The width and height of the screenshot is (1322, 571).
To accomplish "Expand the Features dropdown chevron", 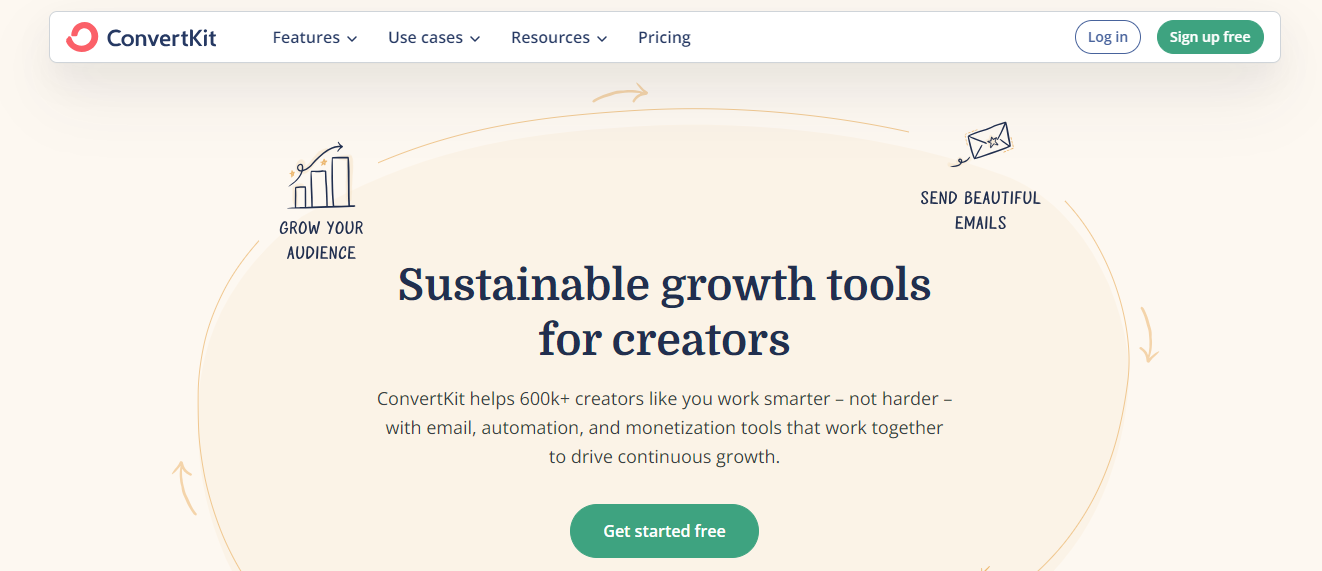I will [x=352, y=39].
